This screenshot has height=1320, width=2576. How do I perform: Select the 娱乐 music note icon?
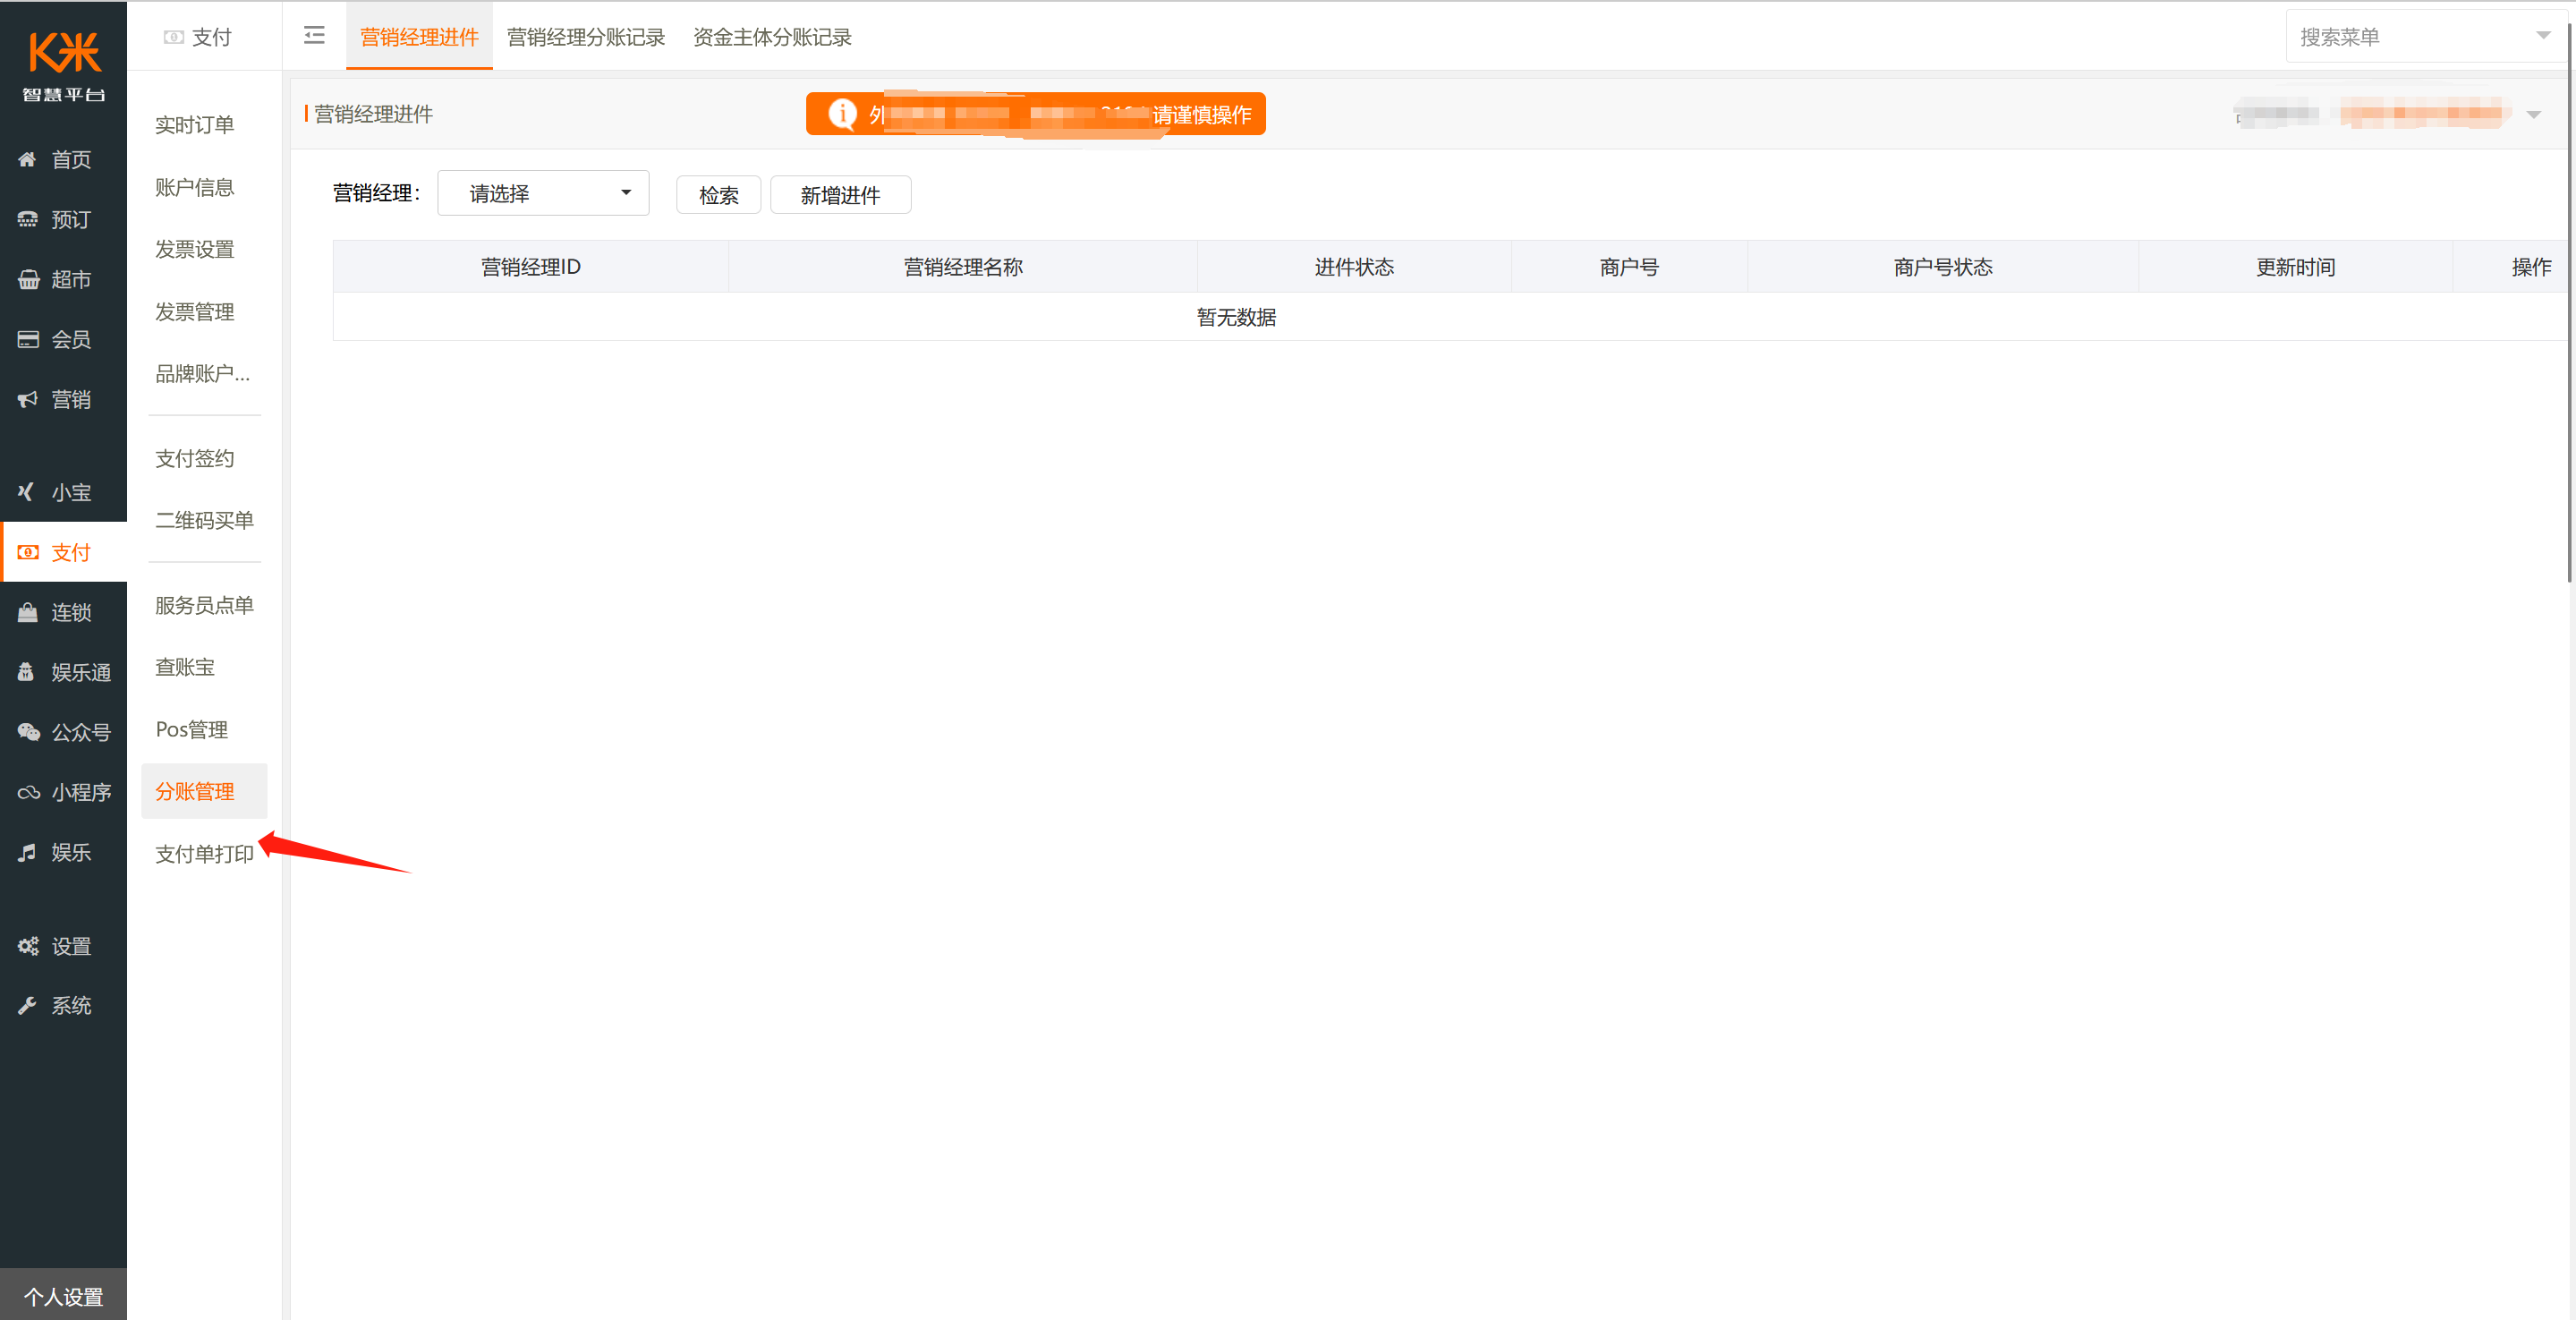pyautogui.click(x=27, y=852)
